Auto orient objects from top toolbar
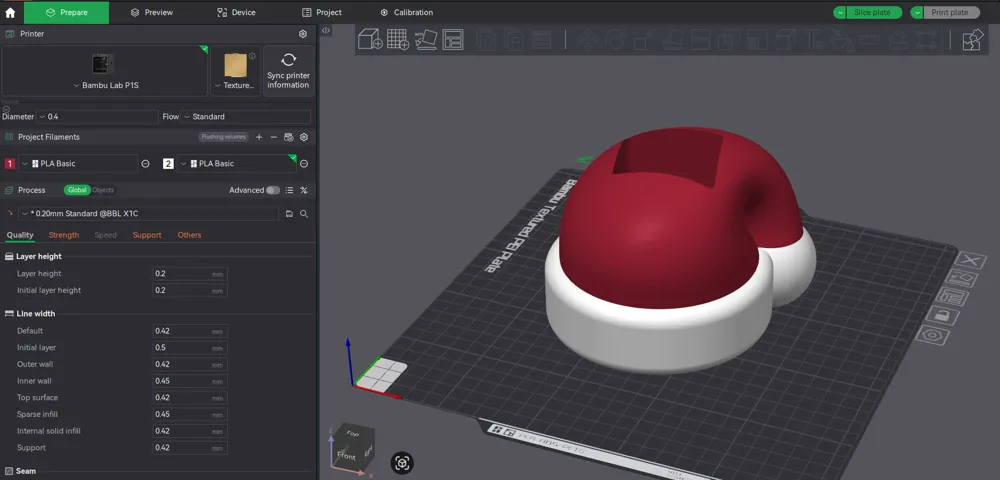1000x480 pixels. pyautogui.click(x=426, y=40)
